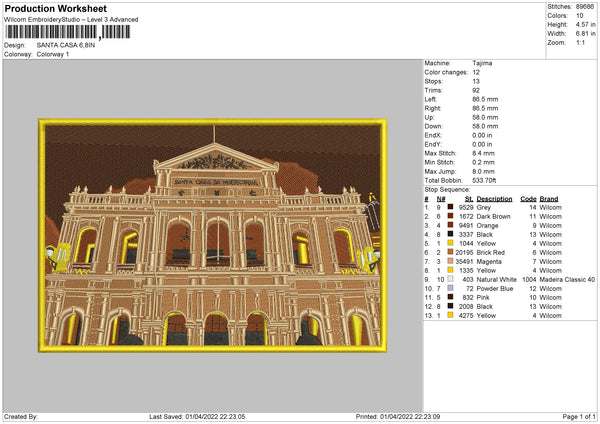
Task: Select the Black swatch with 3337 stitches
Action: coord(450,234)
